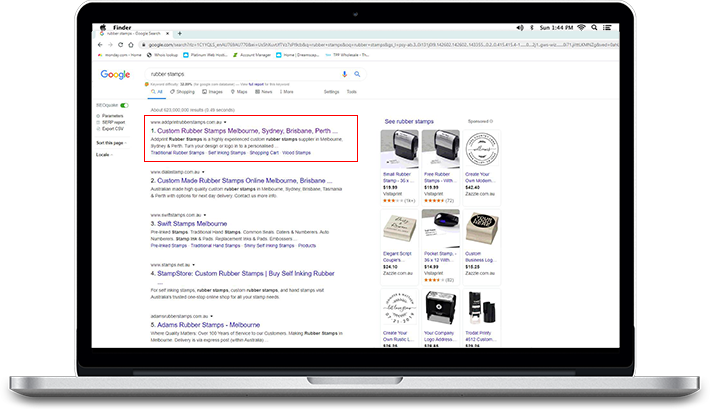The image size is (710, 410).
Task: Adjust volume via menu bar speaker icon
Action: pos(520,28)
